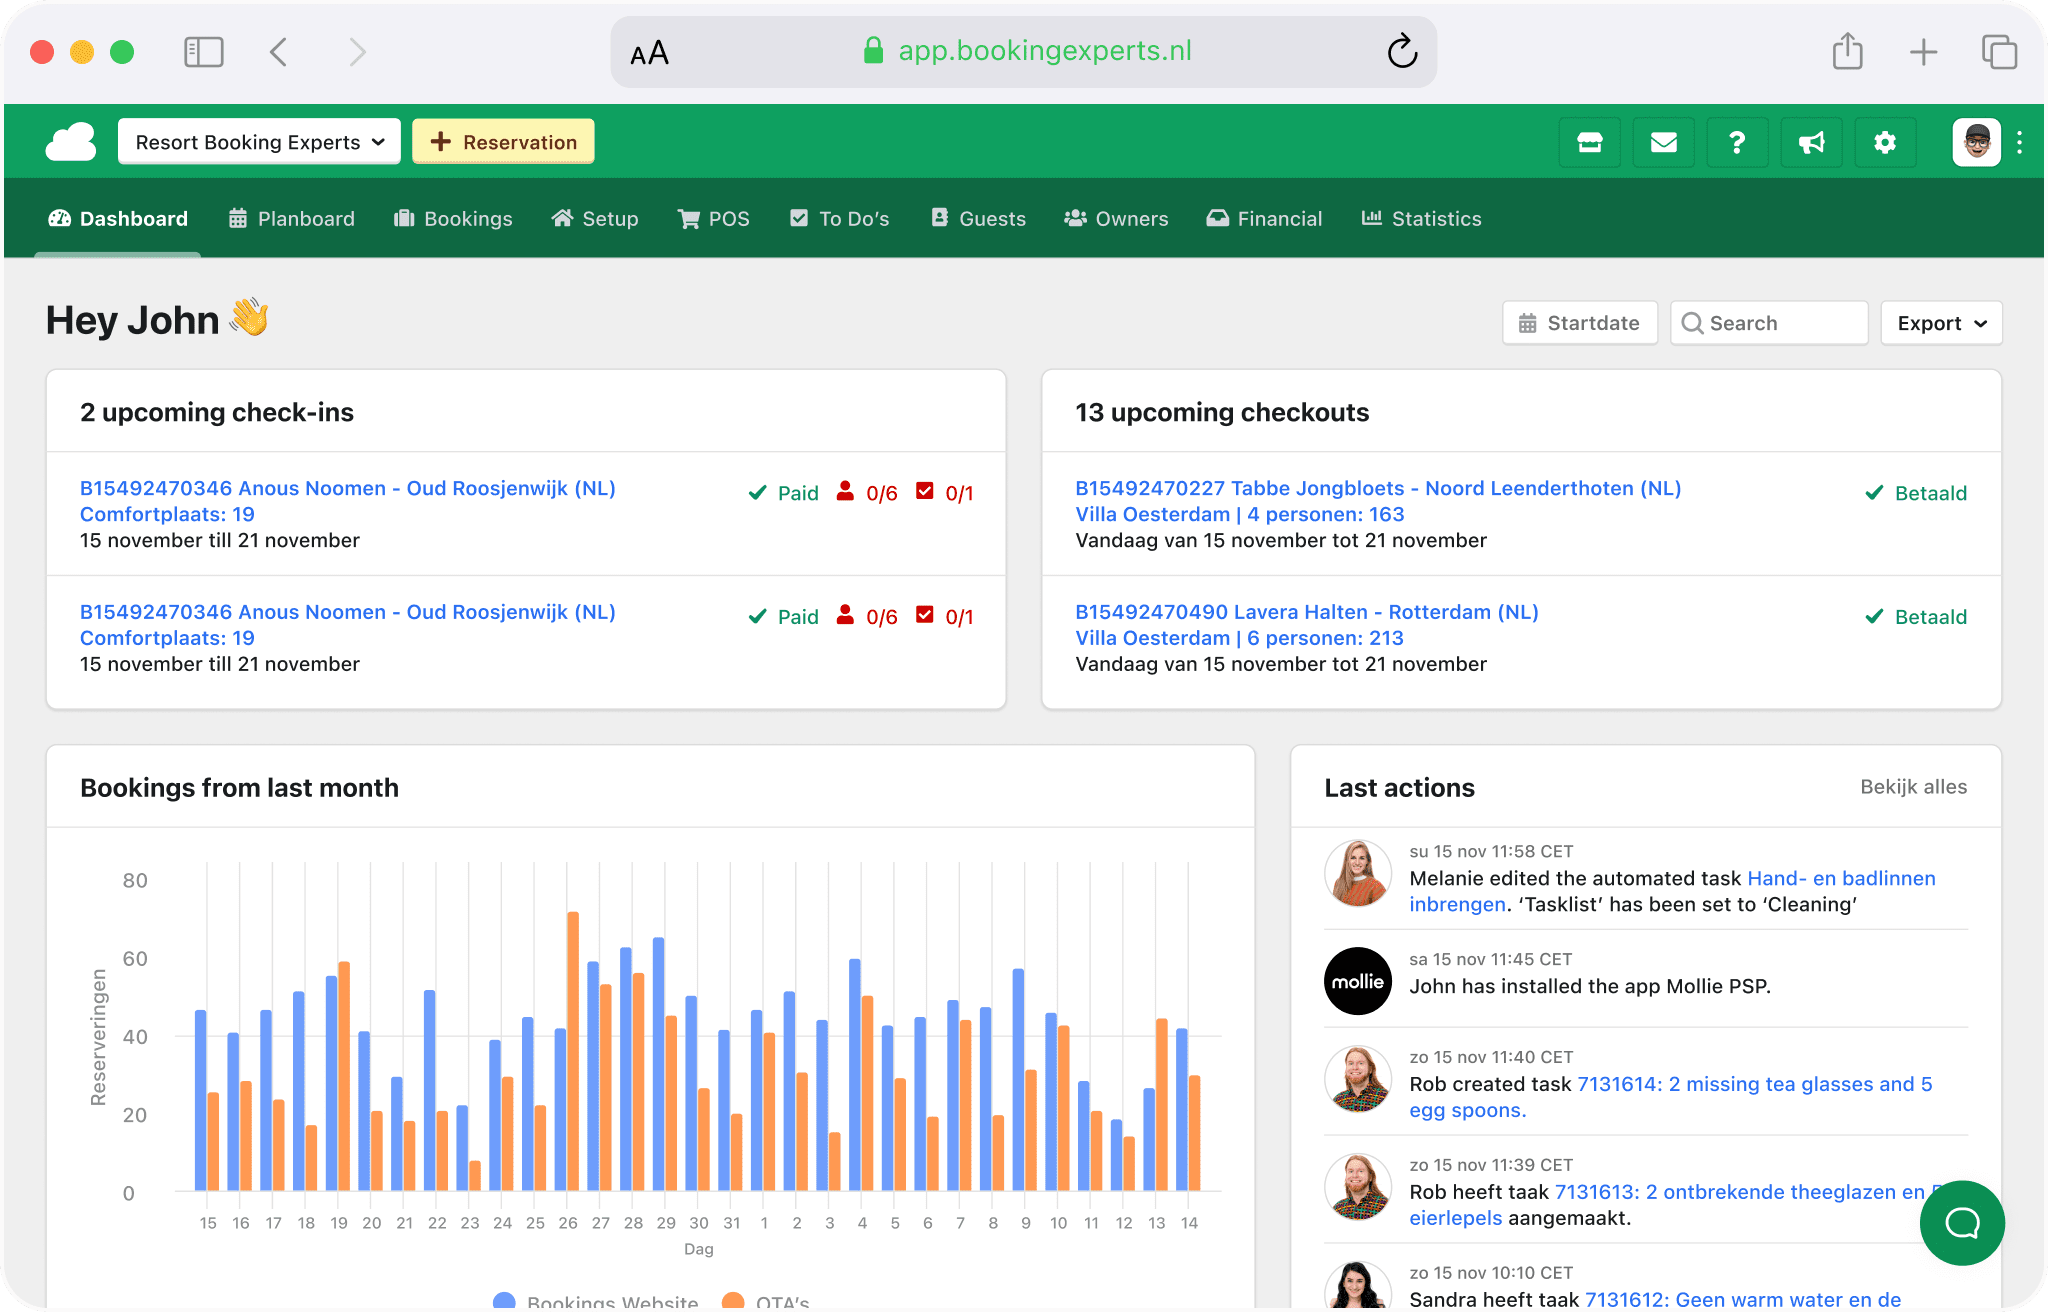This screenshot has width=2048, height=1312.
Task: Open the megaphone announcements icon
Action: pos(1811,142)
